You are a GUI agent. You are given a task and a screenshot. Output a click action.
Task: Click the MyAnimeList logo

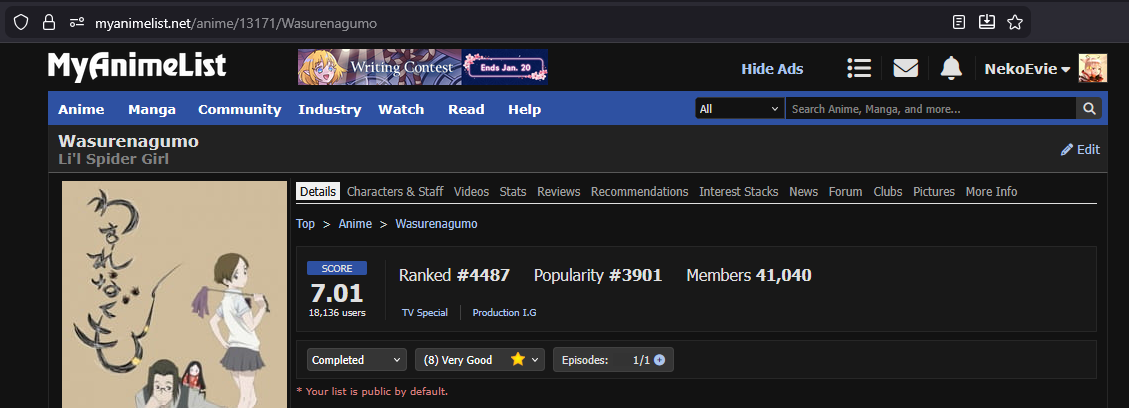[x=137, y=66]
